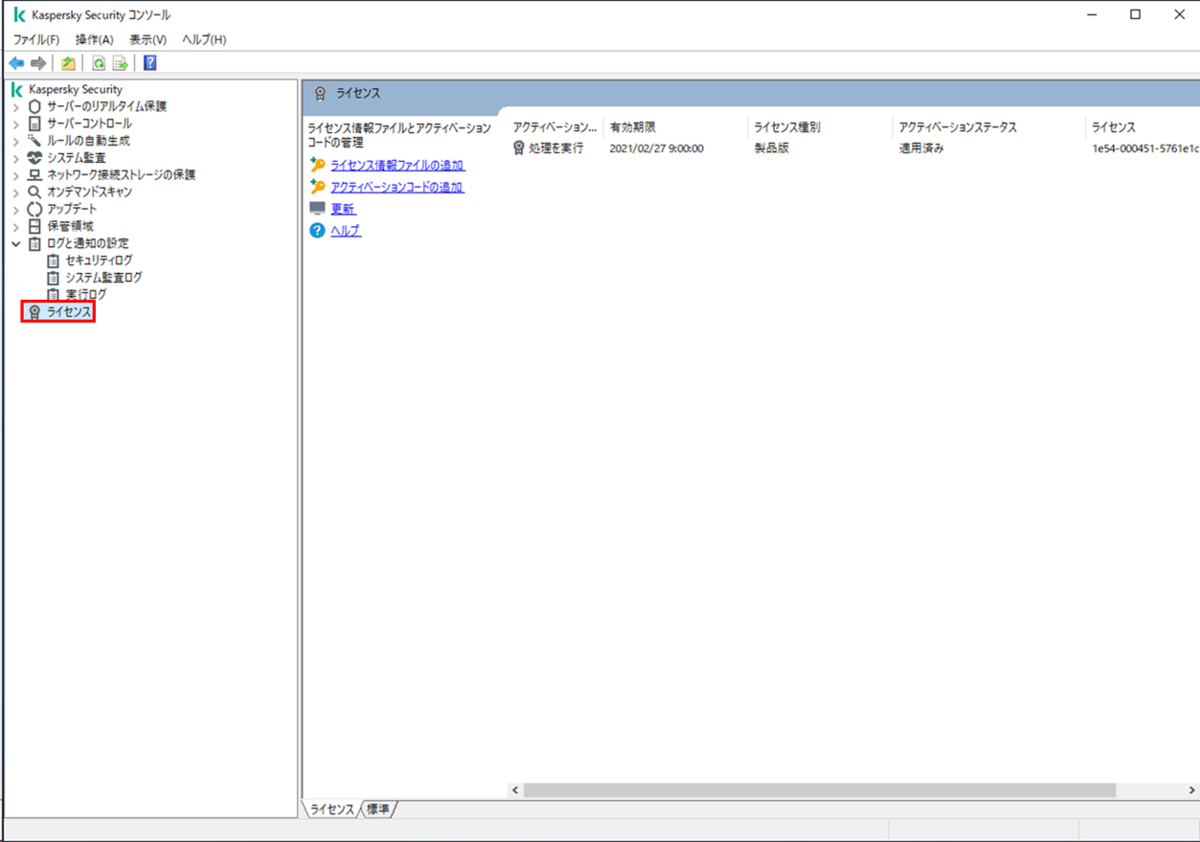Image resolution: width=1200 pixels, height=842 pixels.
Task: Select the clipboard icon for ログと通知の設定
Action: click(35, 243)
